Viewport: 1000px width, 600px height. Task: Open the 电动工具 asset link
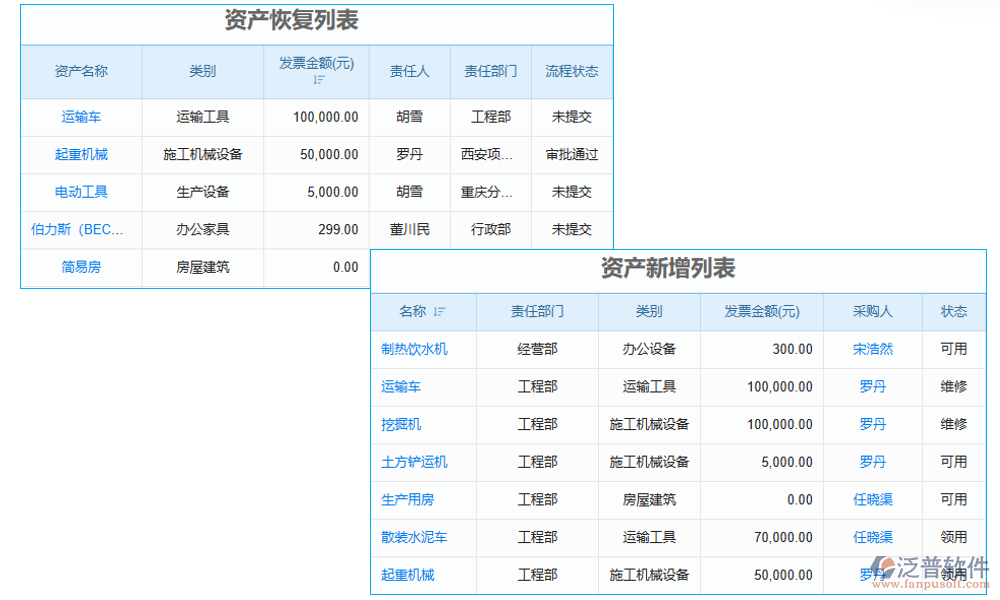point(81,192)
